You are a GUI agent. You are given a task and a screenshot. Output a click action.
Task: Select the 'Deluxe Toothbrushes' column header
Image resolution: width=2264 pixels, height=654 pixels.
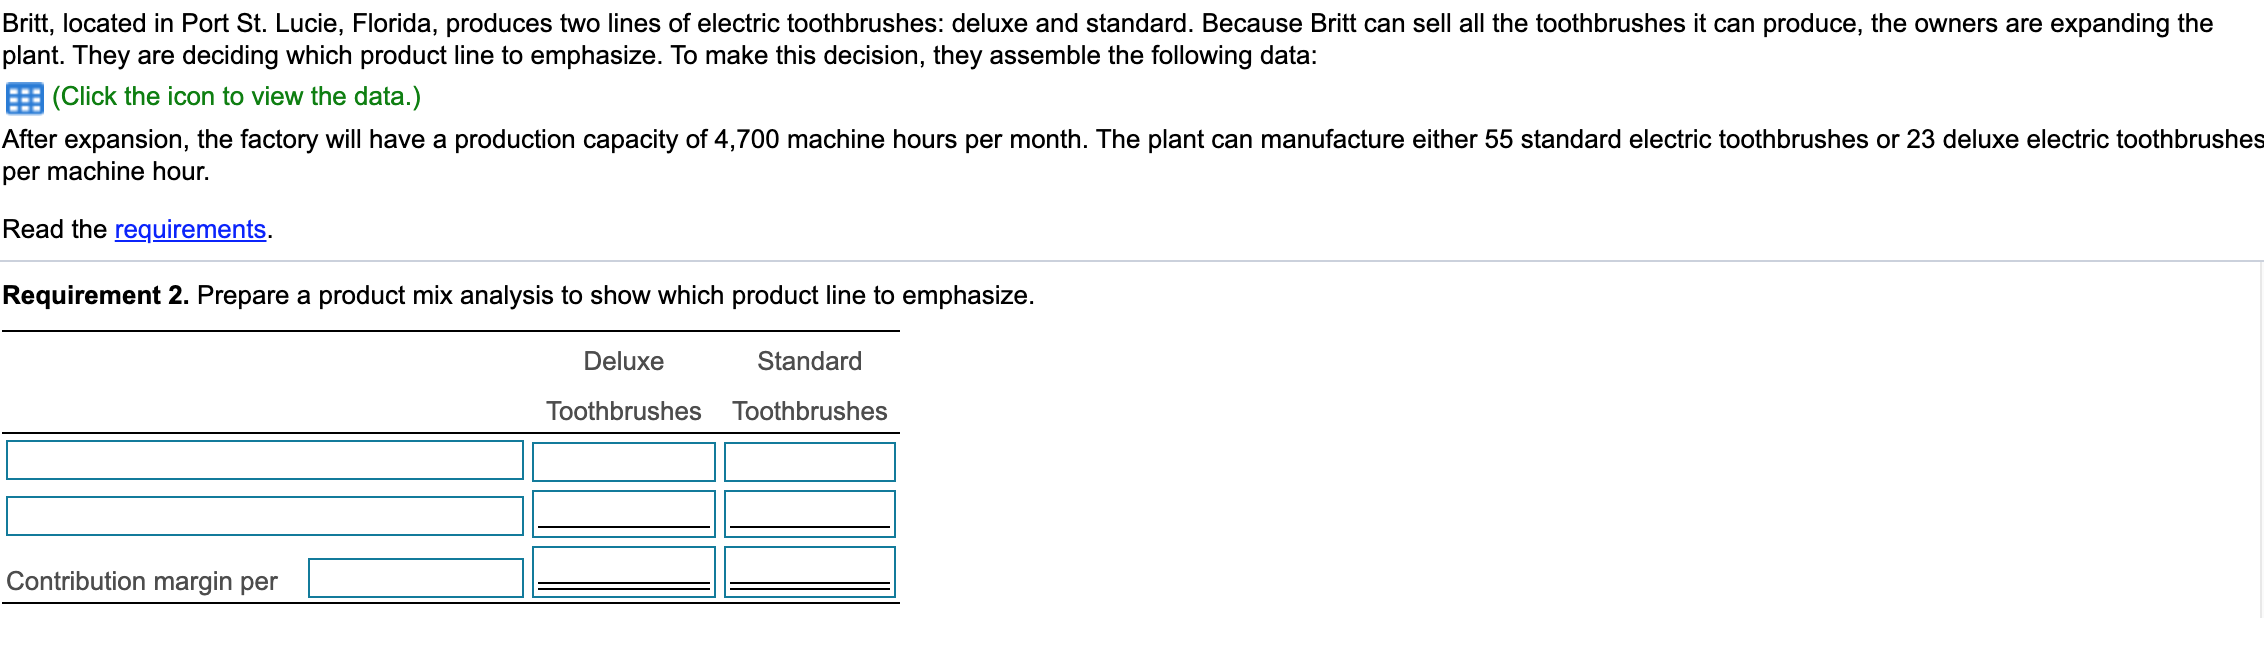pyautogui.click(x=623, y=386)
